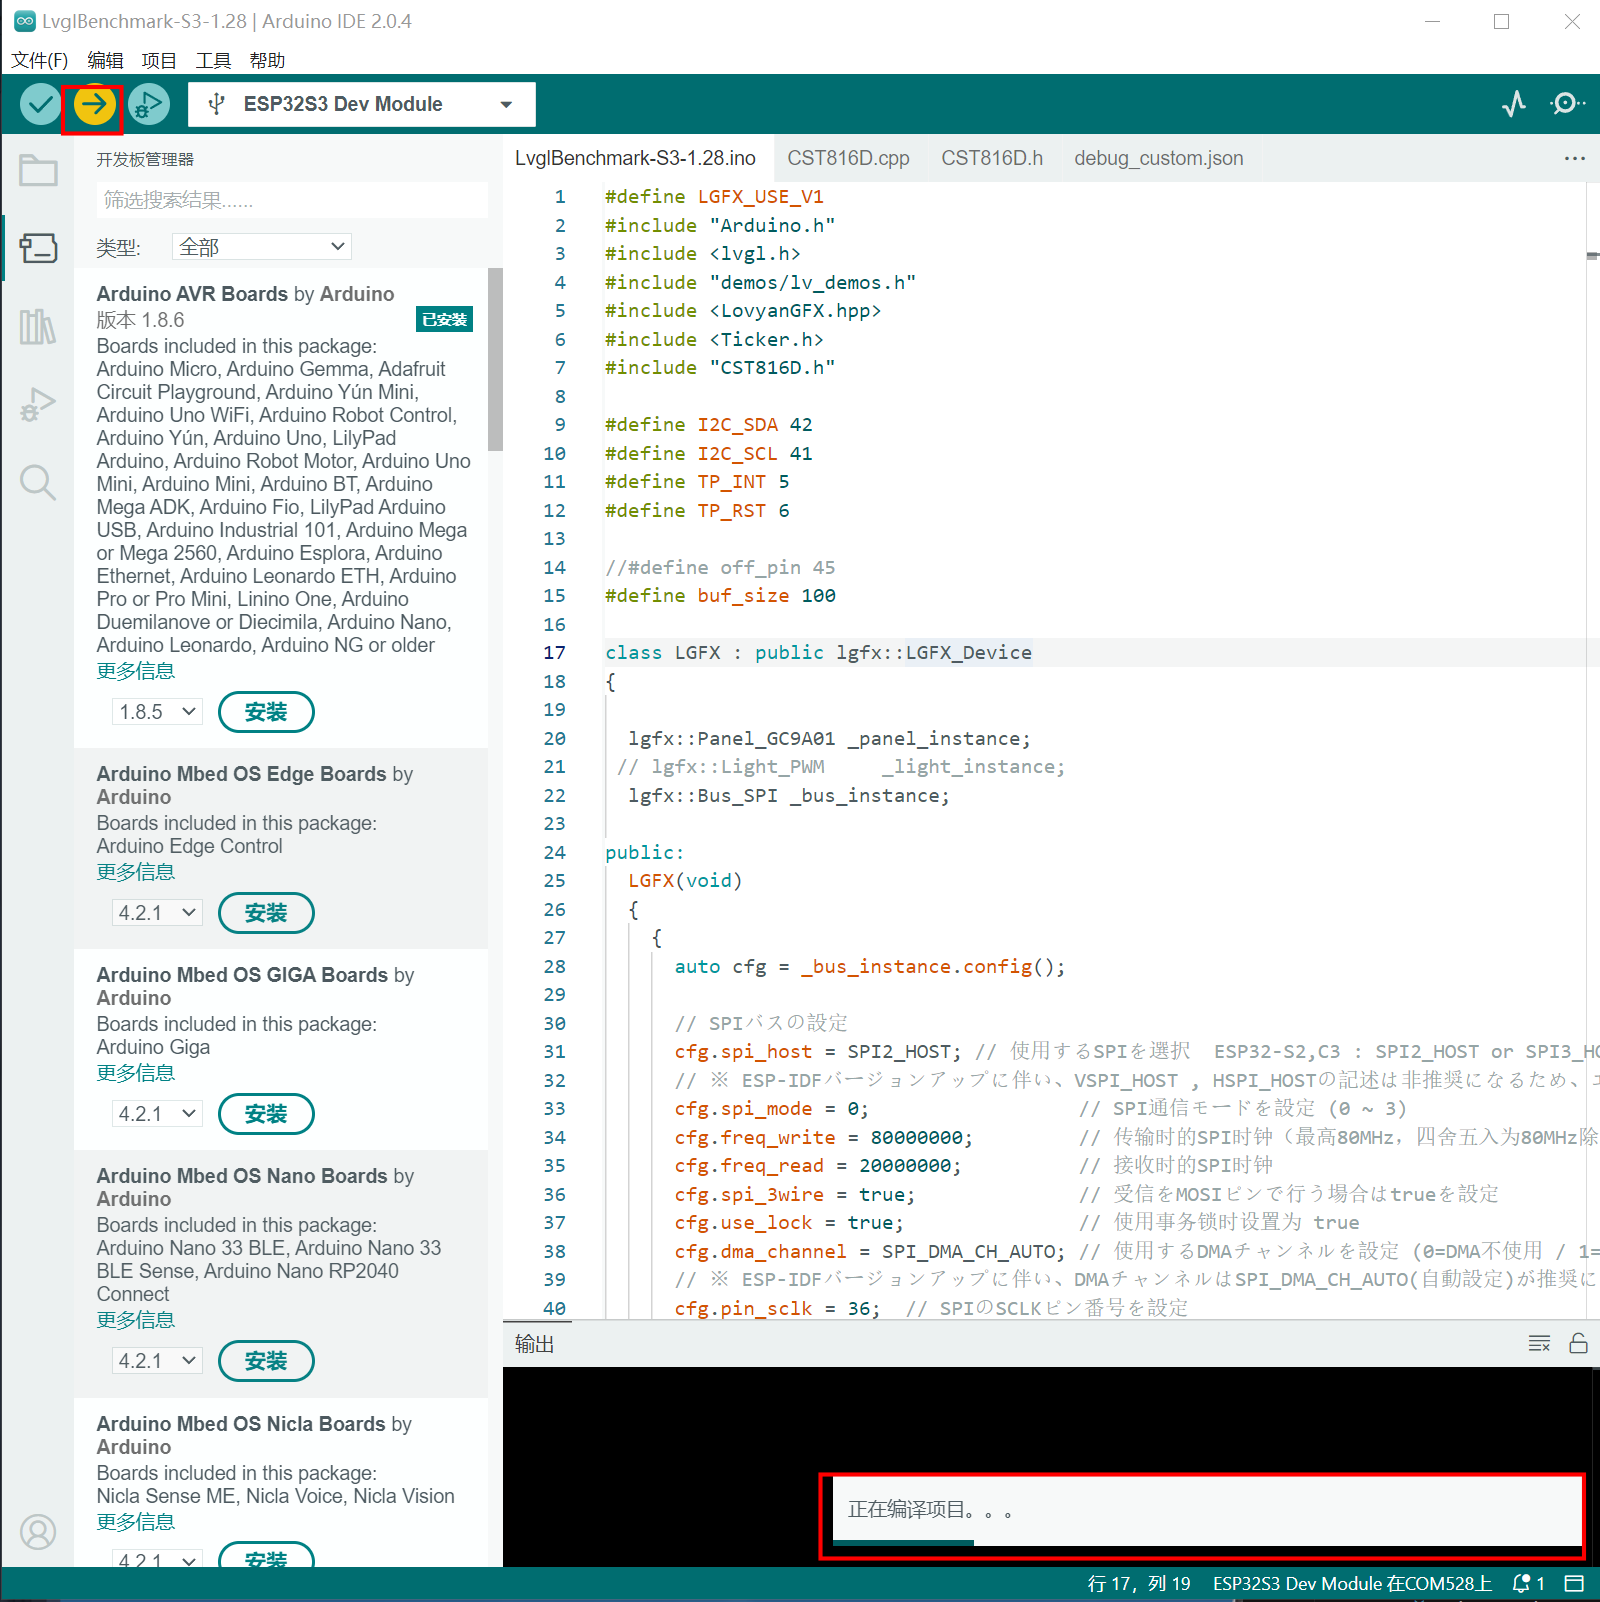Viewport: 1600px width, 1602px height.
Task: Toggle output lock autoscroll icon
Action: click(x=1578, y=1343)
